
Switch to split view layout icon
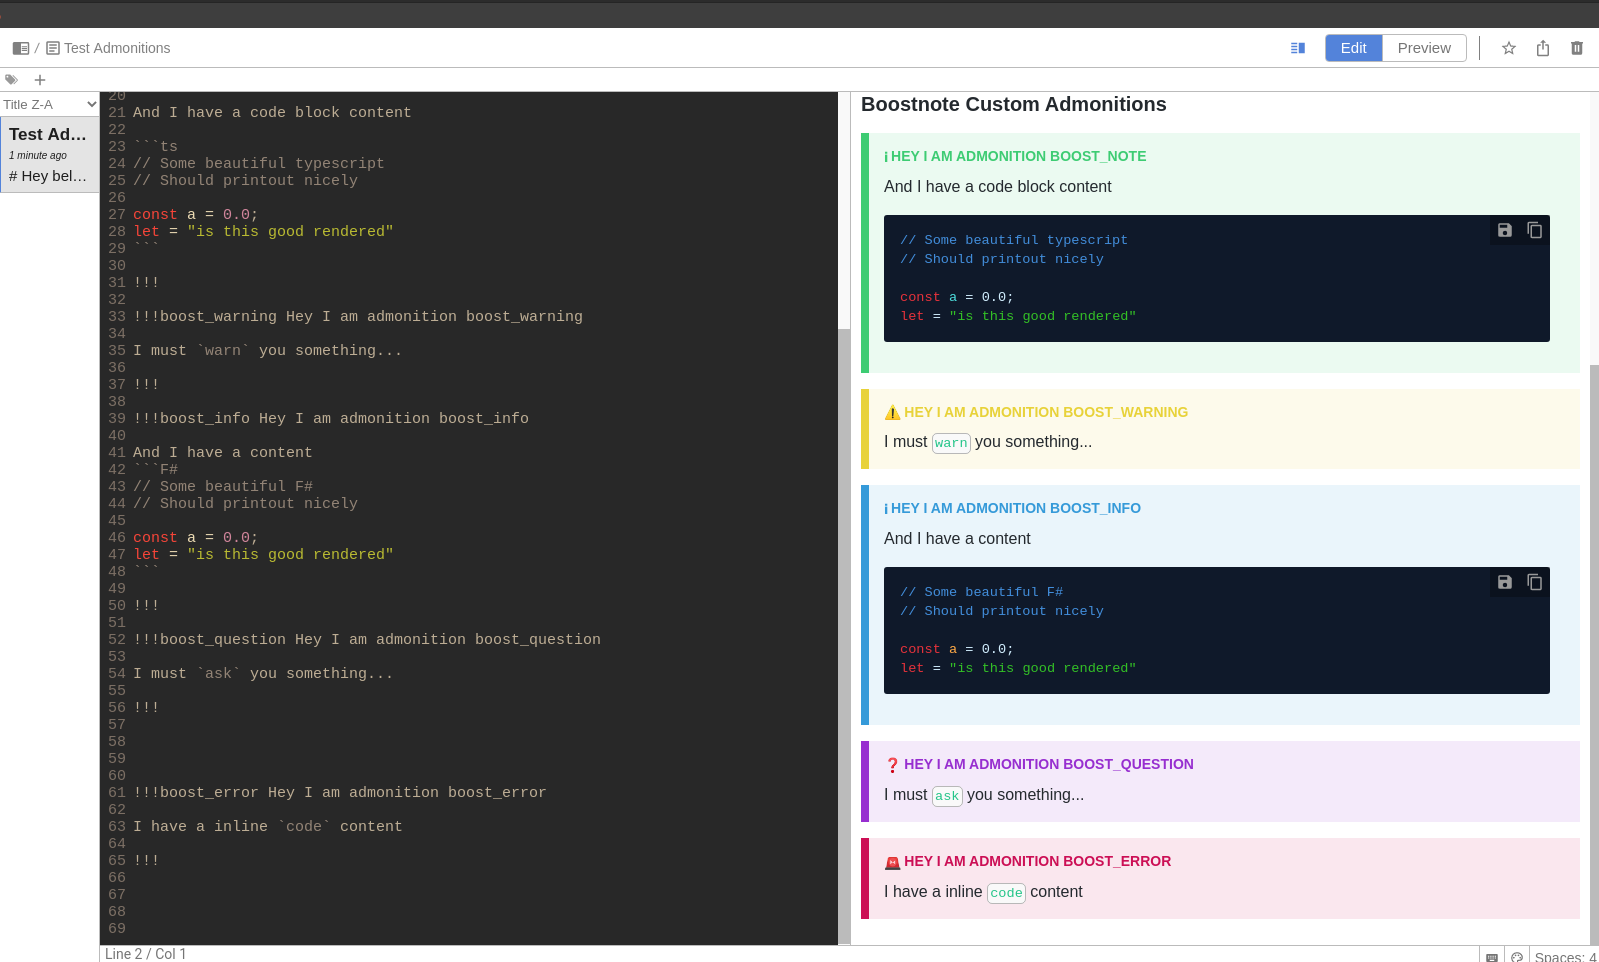pyautogui.click(x=1298, y=48)
